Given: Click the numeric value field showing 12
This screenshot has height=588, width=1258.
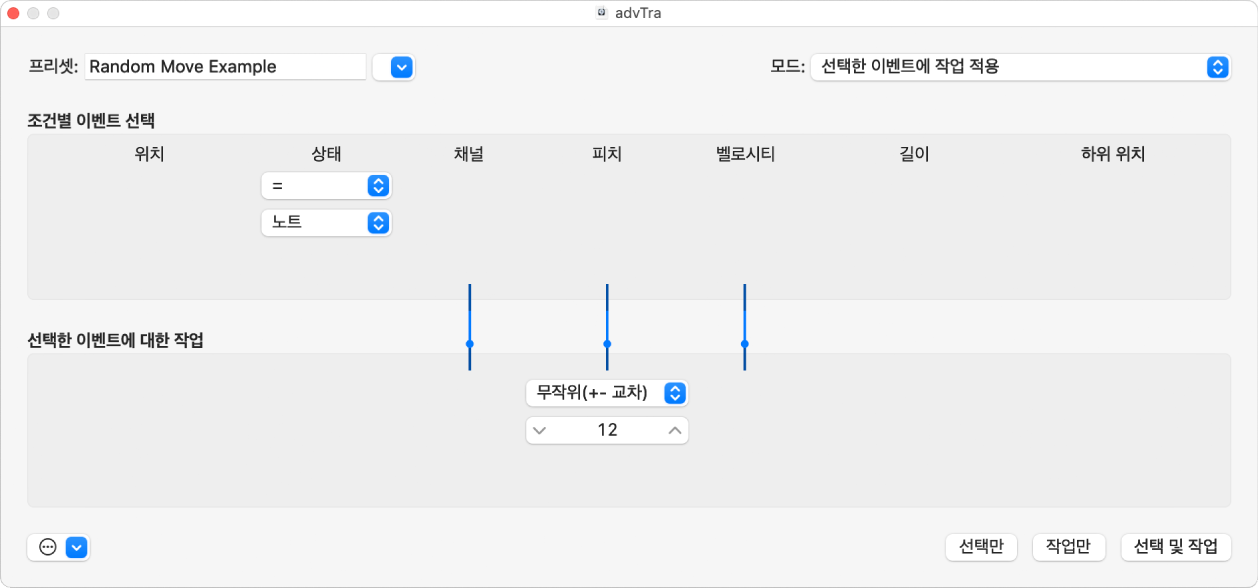Looking at the screenshot, I should [x=607, y=430].
